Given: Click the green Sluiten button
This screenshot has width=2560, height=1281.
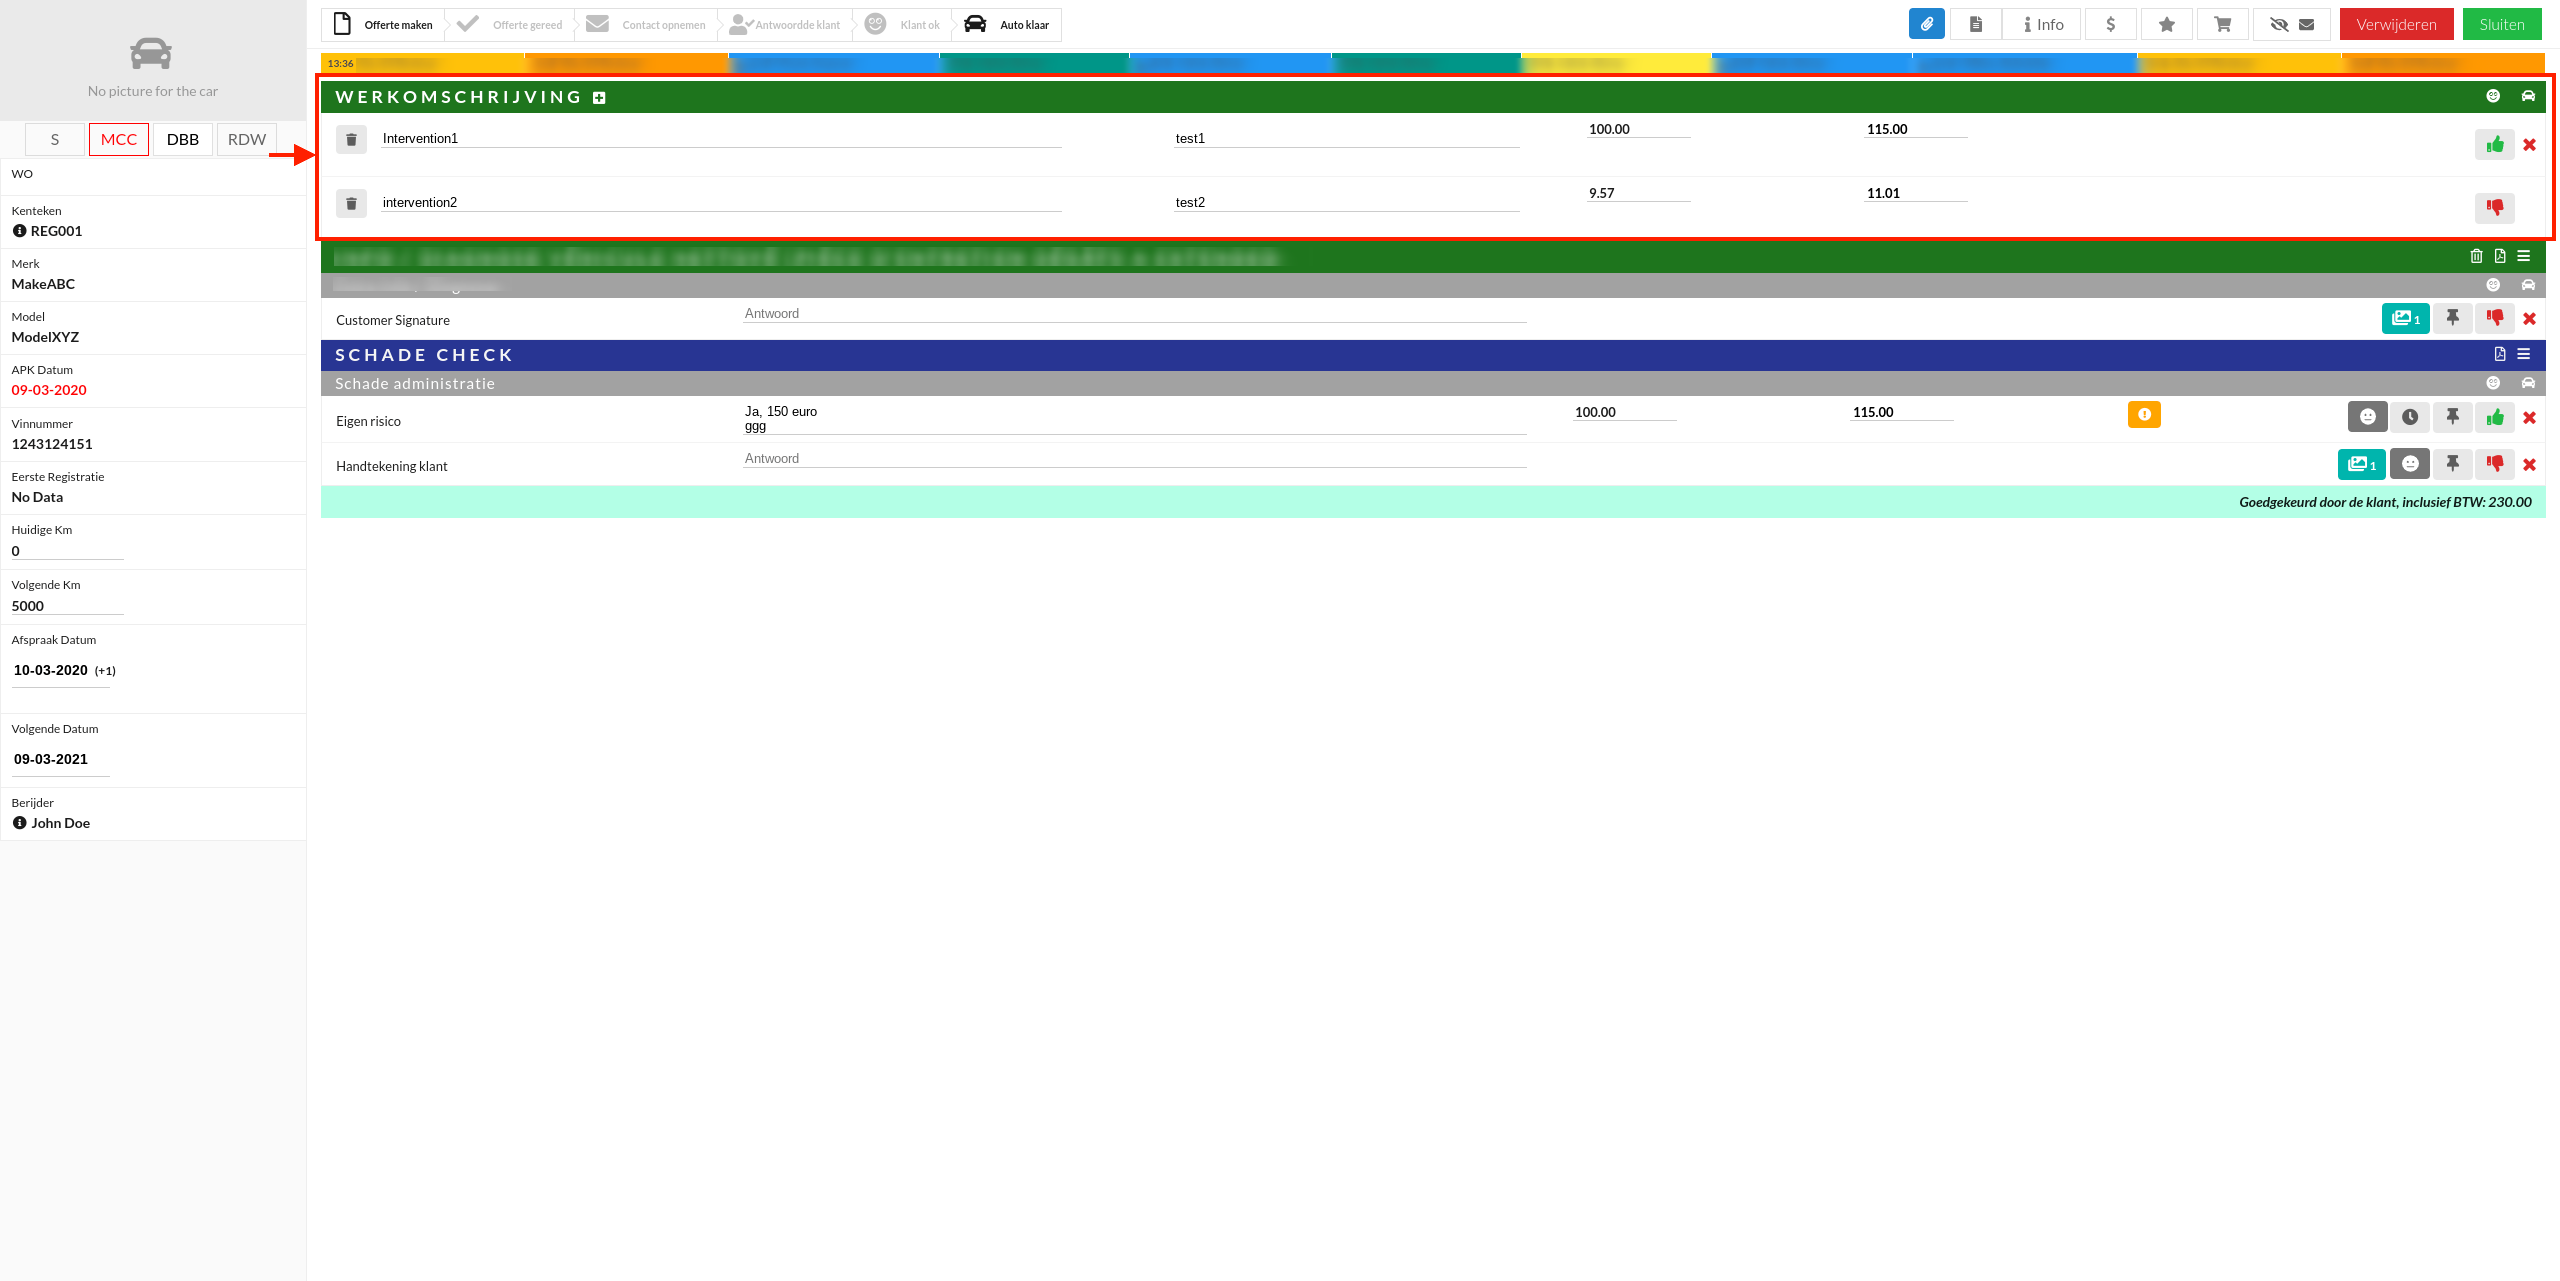Looking at the screenshot, I should click(2502, 24).
